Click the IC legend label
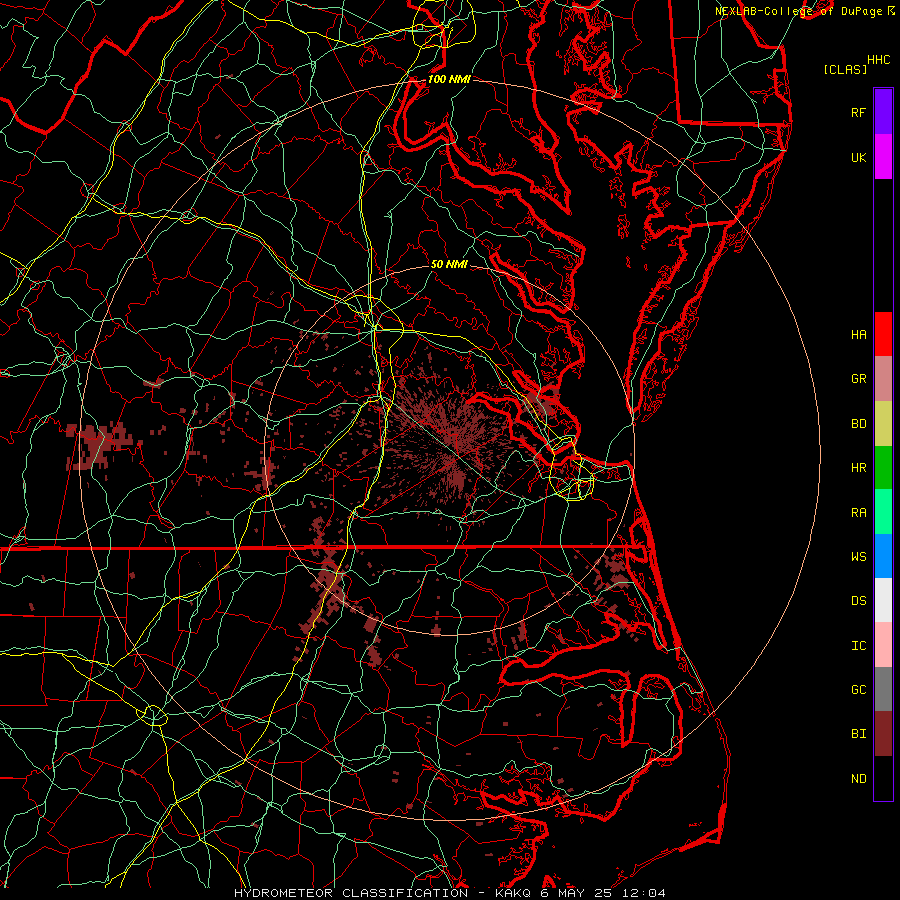The height and width of the screenshot is (900, 900). coord(858,646)
